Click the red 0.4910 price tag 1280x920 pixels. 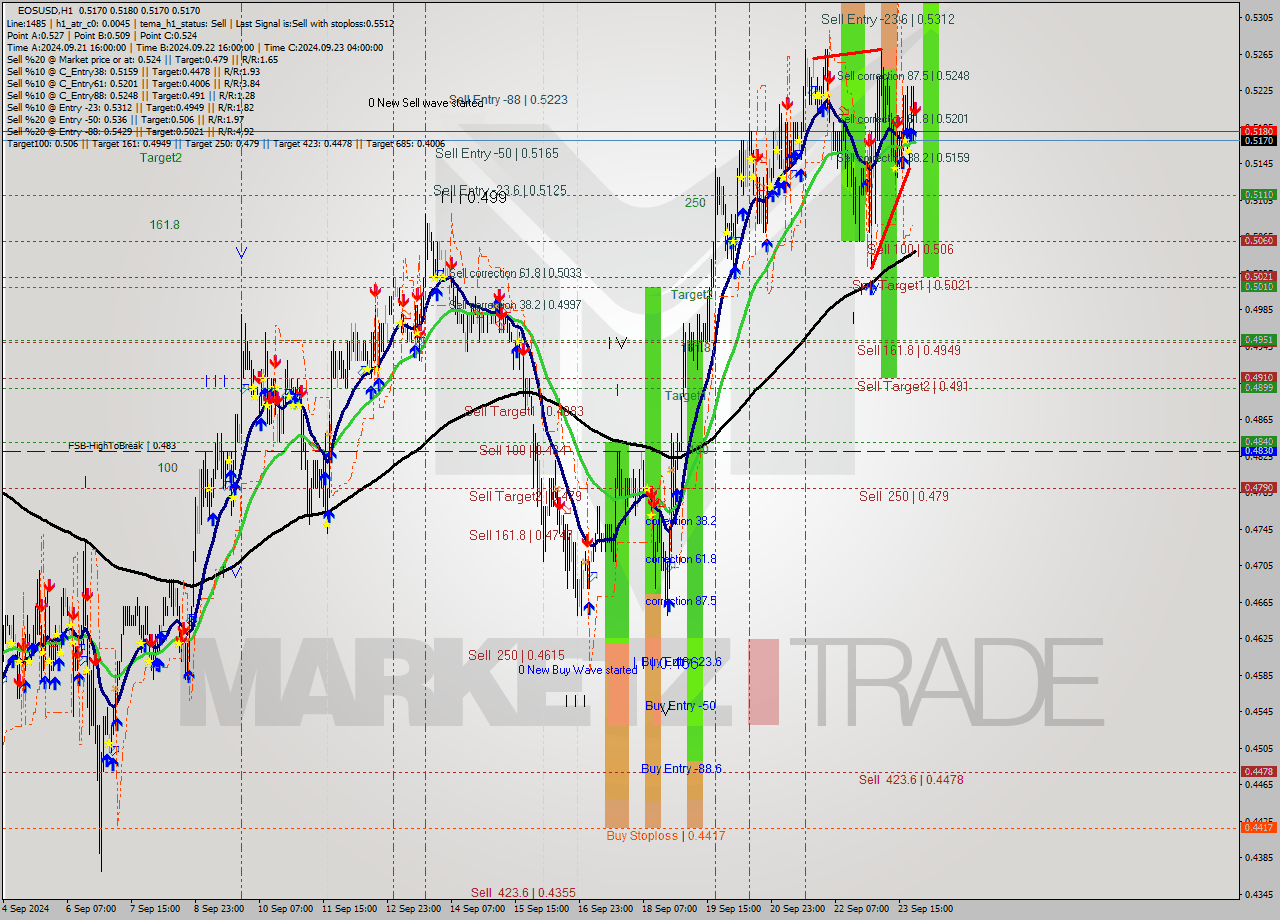click(x=1257, y=378)
